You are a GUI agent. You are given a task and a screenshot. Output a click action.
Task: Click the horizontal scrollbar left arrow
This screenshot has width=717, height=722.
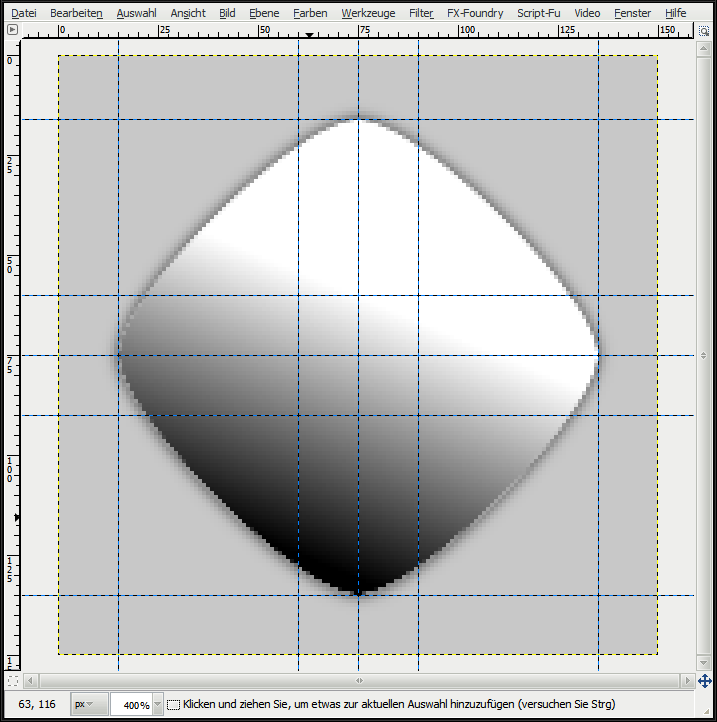click(30, 680)
